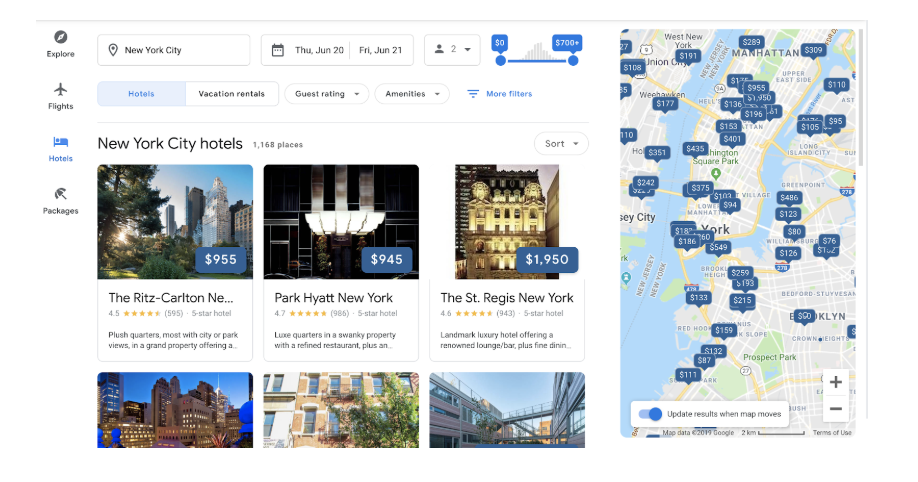Click the Thu, Jun 20 check-in date

[319, 50]
